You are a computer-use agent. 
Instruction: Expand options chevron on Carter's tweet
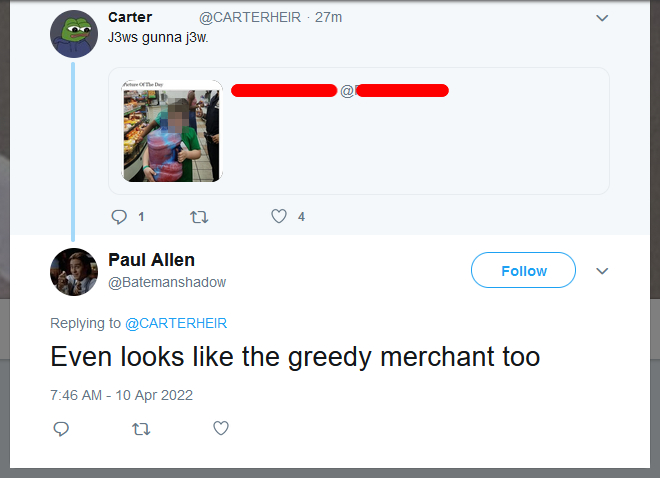point(602,18)
